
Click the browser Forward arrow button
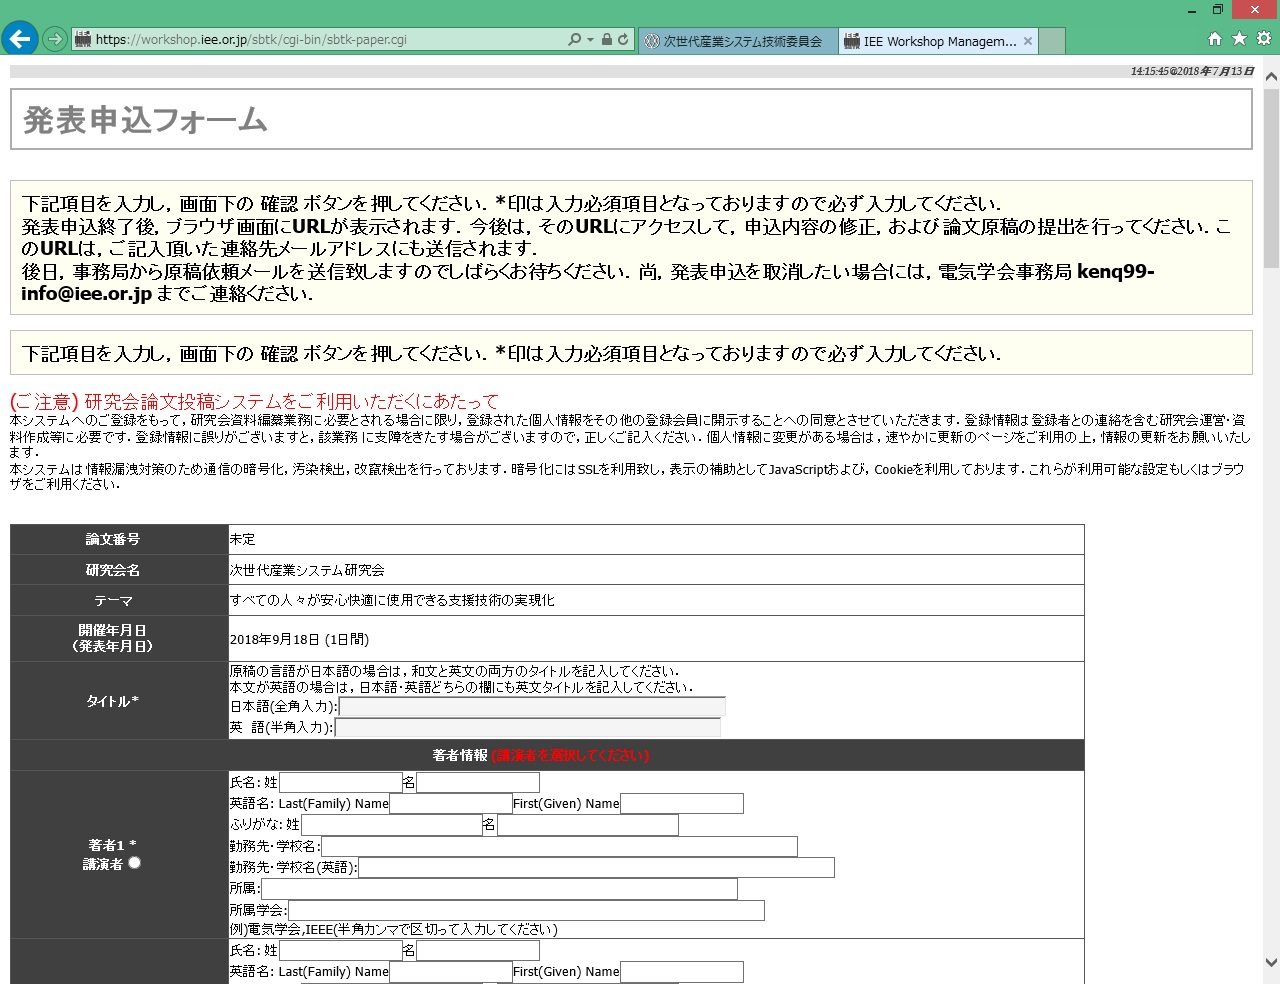tap(55, 40)
